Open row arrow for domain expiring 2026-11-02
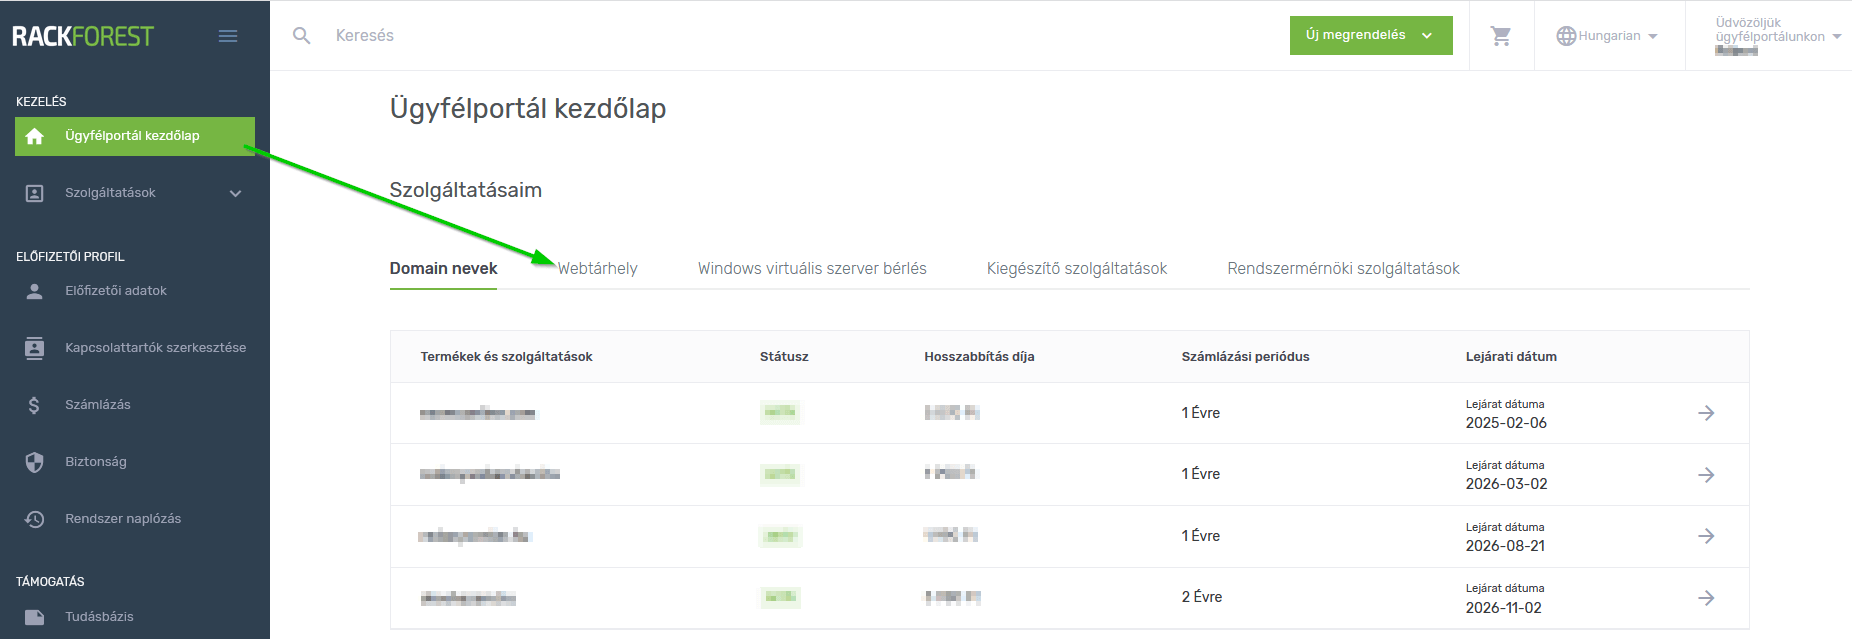1852x639 pixels. [x=1706, y=598]
